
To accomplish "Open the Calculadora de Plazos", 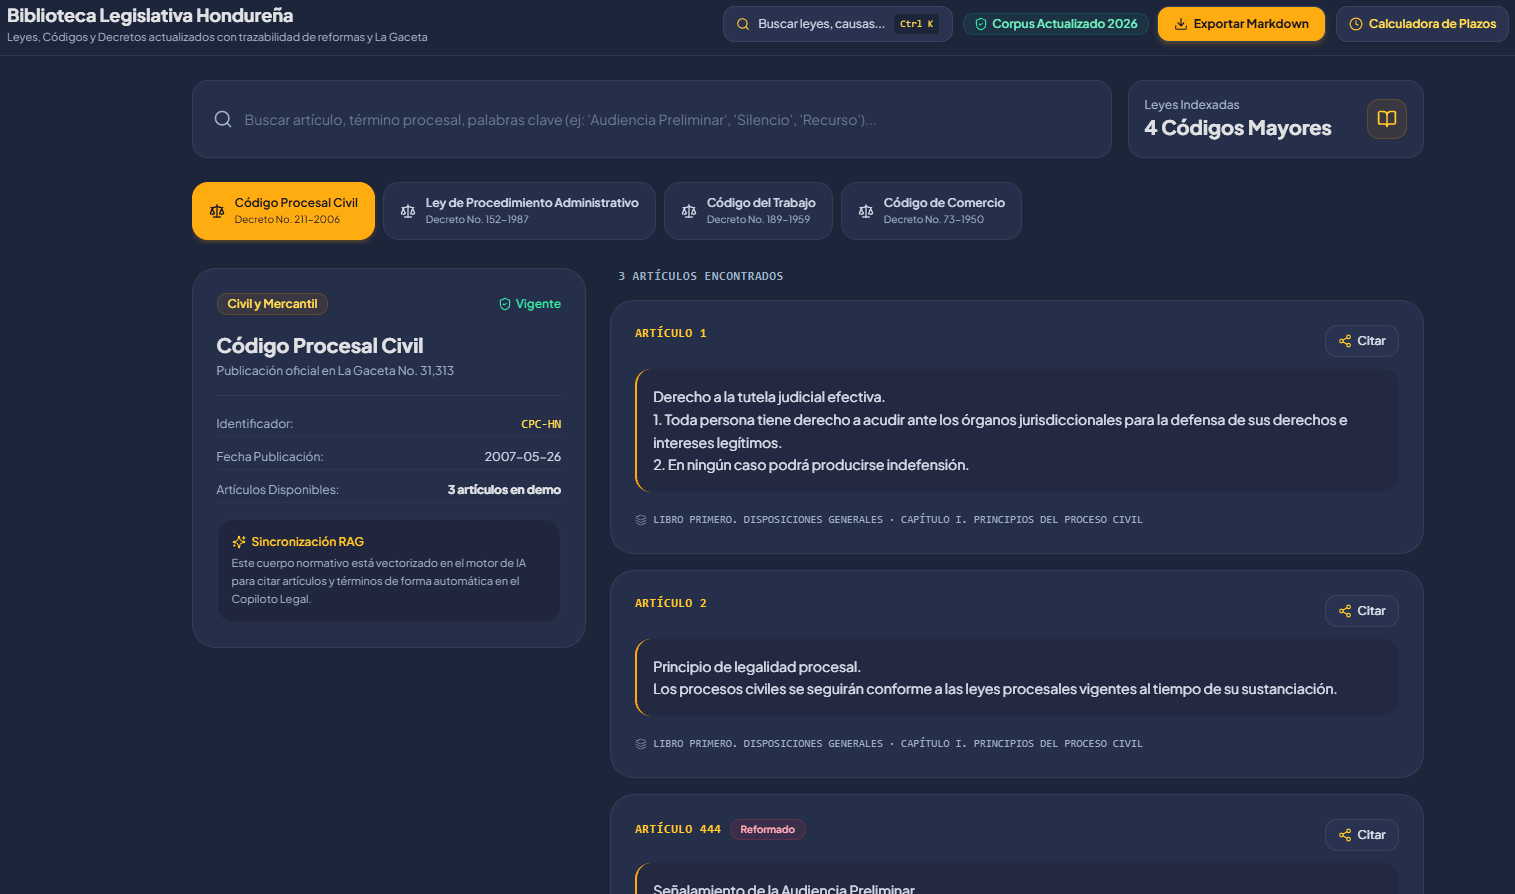I will point(1422,24).
